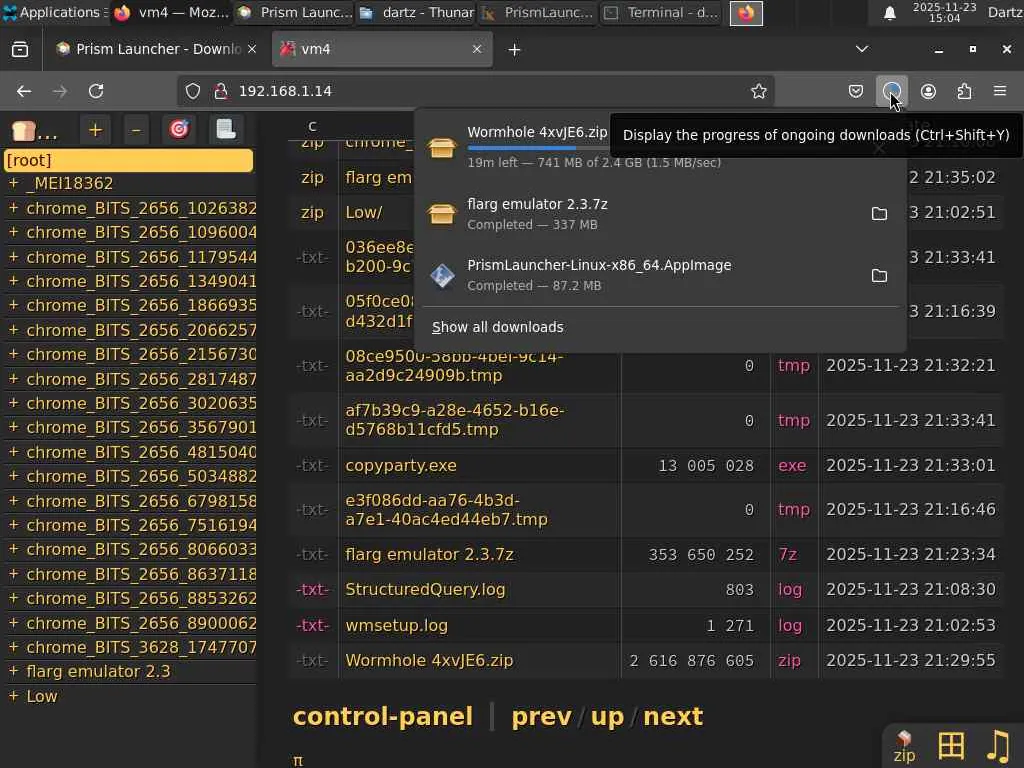Show site connection security info

pyautogui.click(x=221, y=91)
